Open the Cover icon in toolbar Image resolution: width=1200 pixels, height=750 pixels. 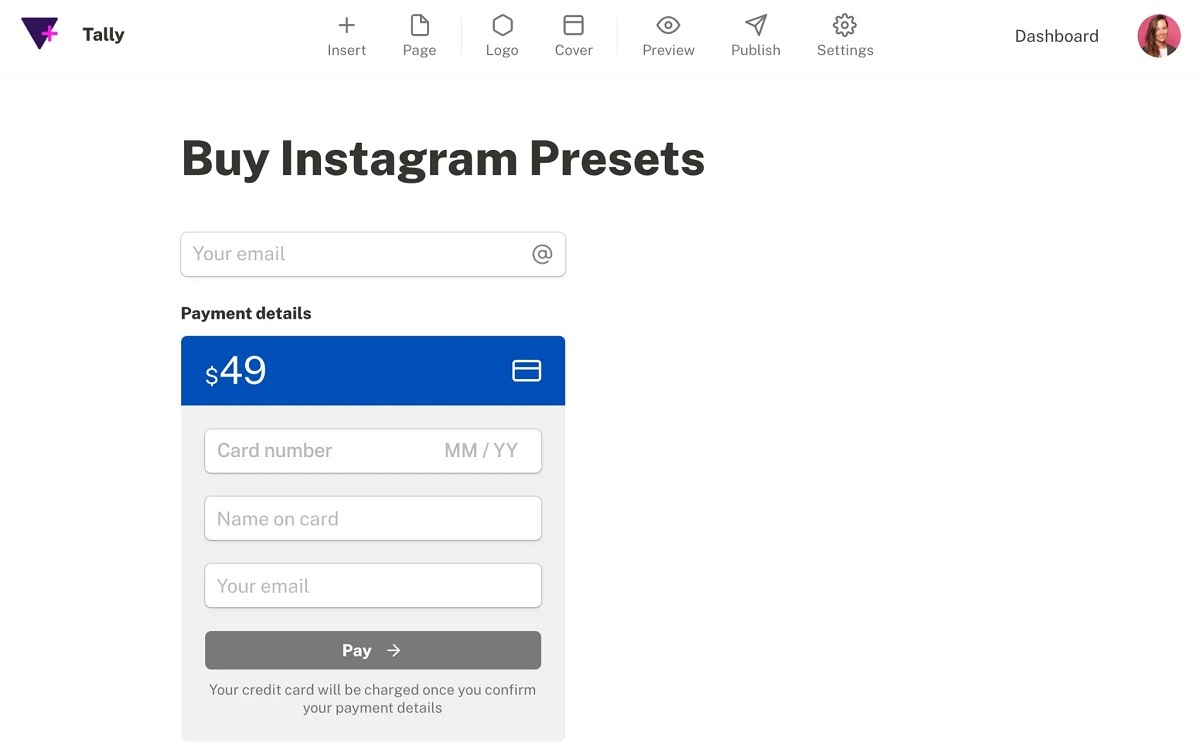tap(573, 25)
